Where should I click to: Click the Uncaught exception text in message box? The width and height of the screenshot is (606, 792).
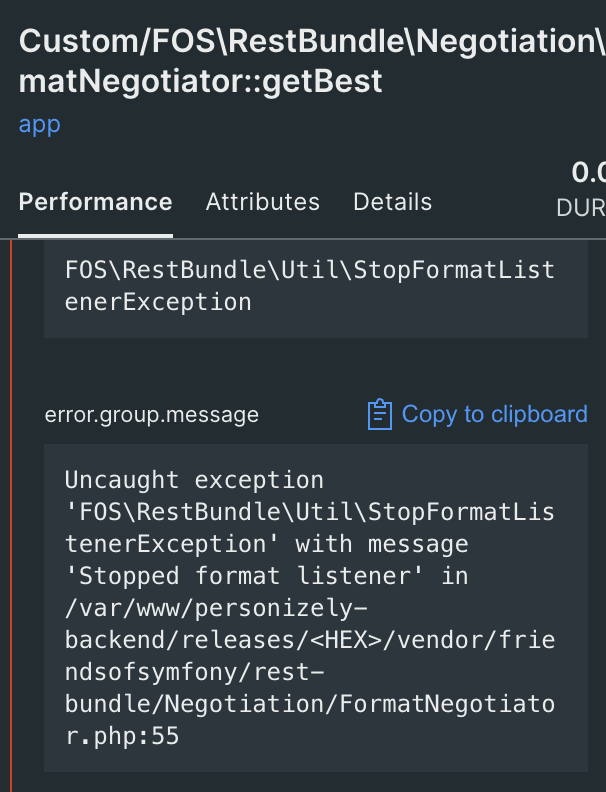(x=194, y=480)
